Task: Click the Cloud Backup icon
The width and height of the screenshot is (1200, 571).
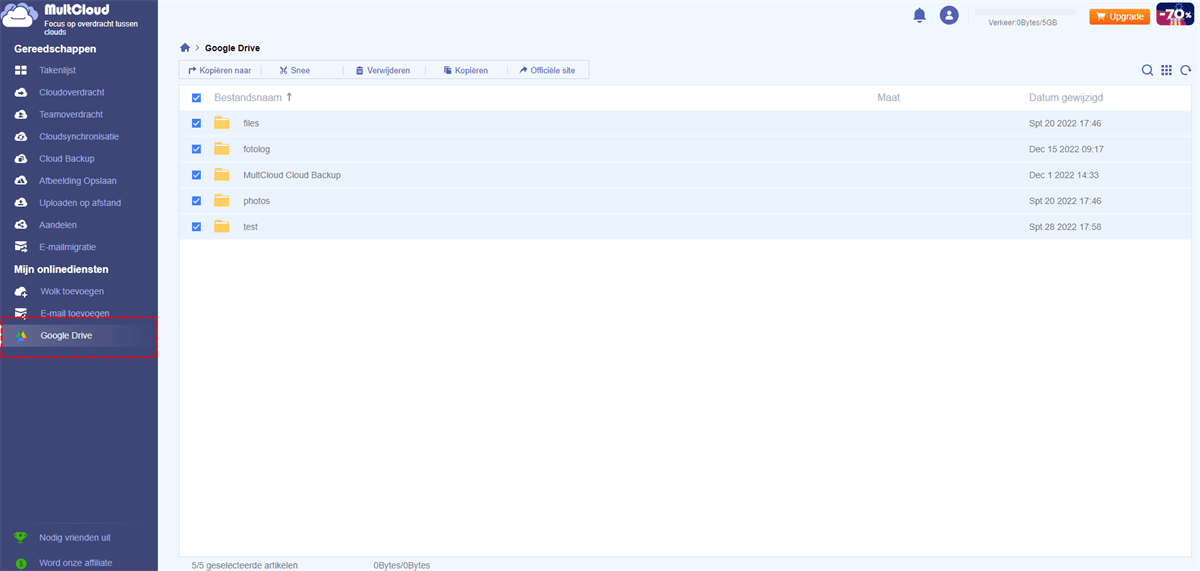Action: coord(21,158)
